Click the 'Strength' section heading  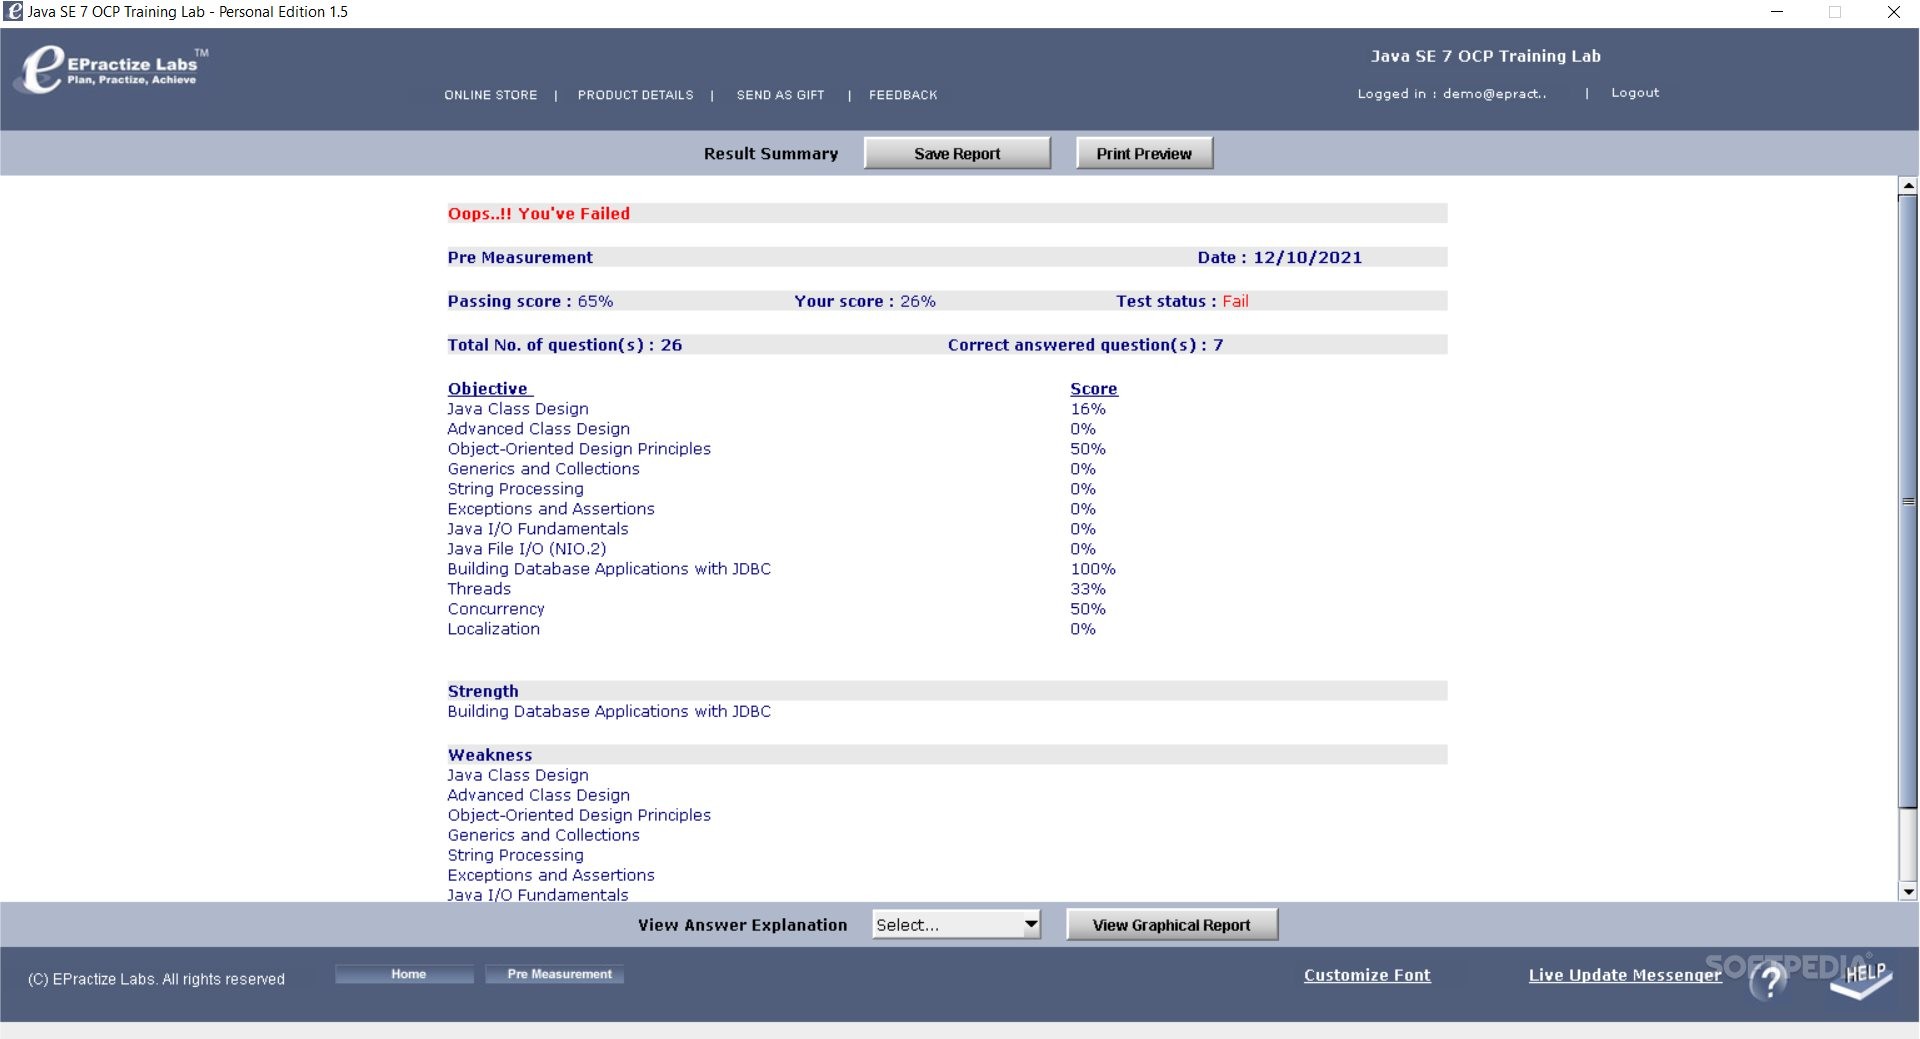483,691
